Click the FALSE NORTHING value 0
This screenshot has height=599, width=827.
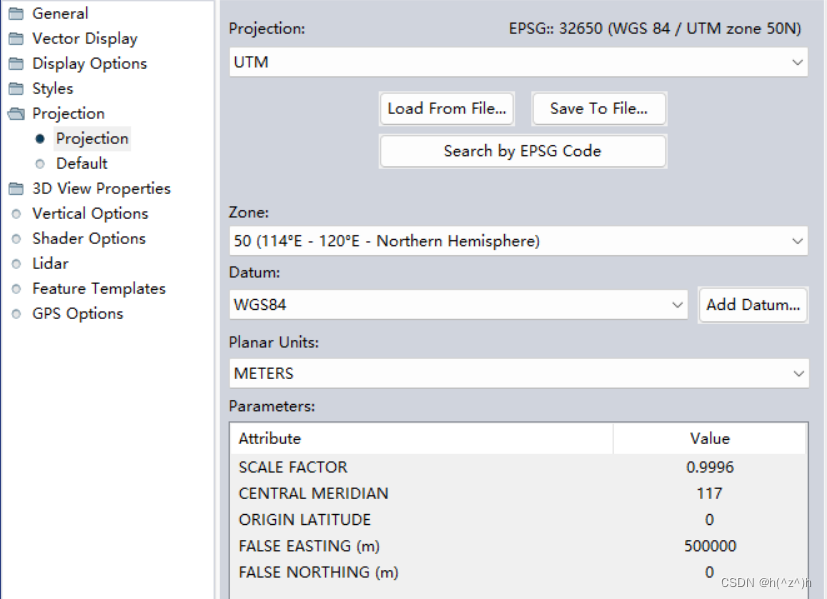(x=710, y=572)
